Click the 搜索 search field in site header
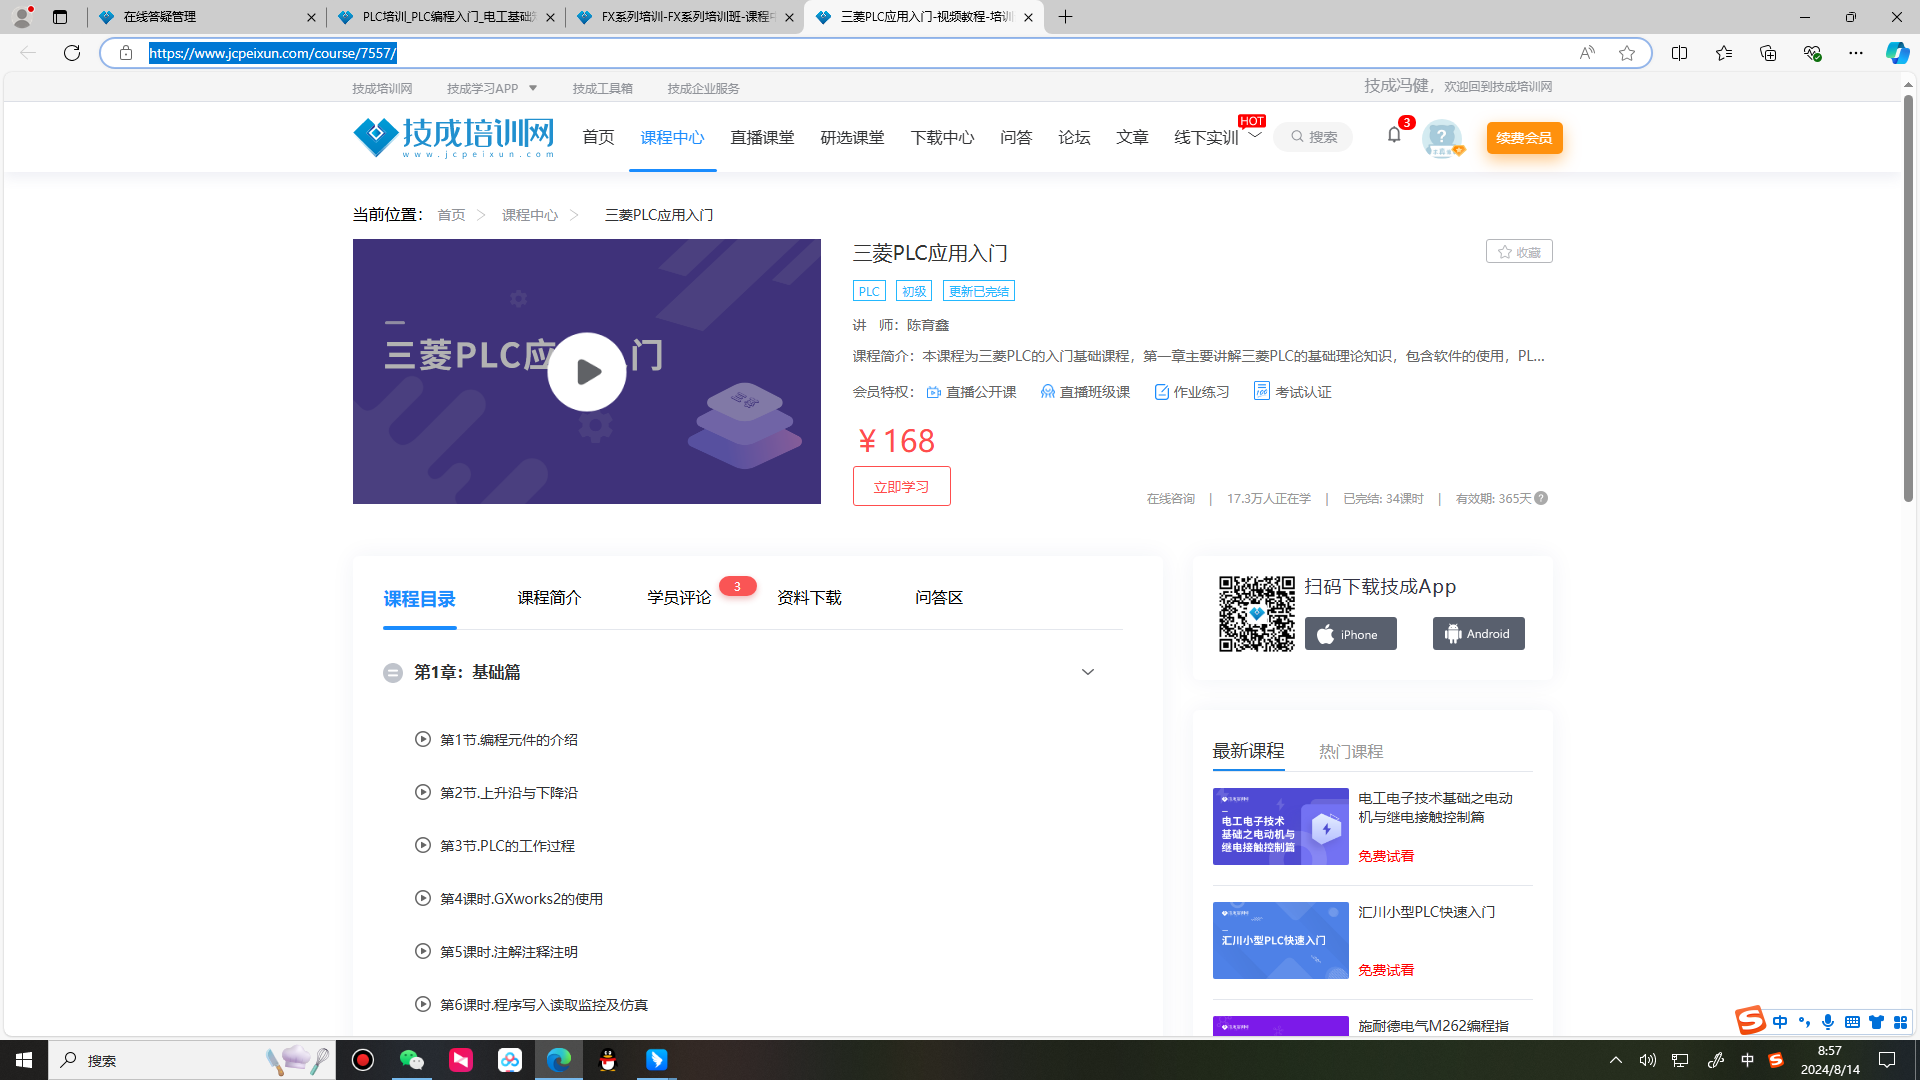1920x1080 pixels. pos(1313,137)
